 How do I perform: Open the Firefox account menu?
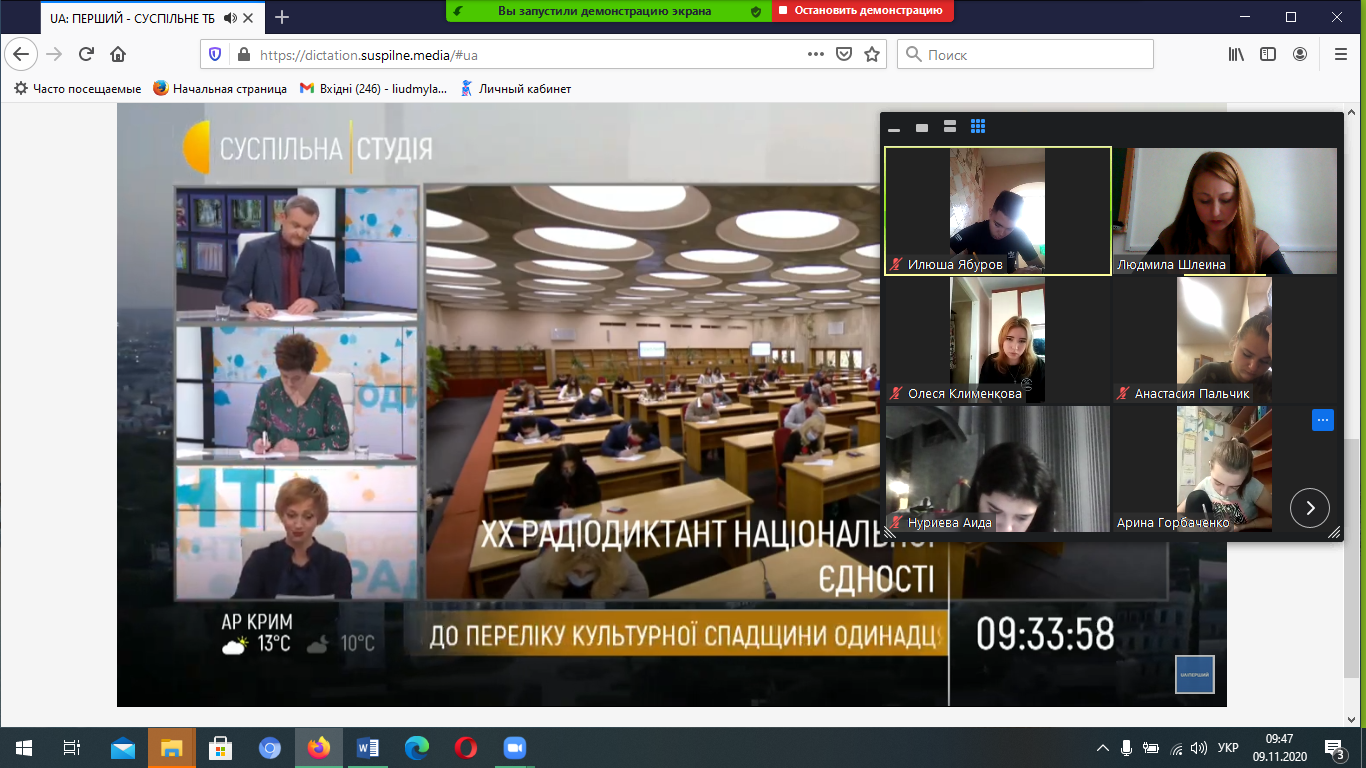click(1299, 54)
